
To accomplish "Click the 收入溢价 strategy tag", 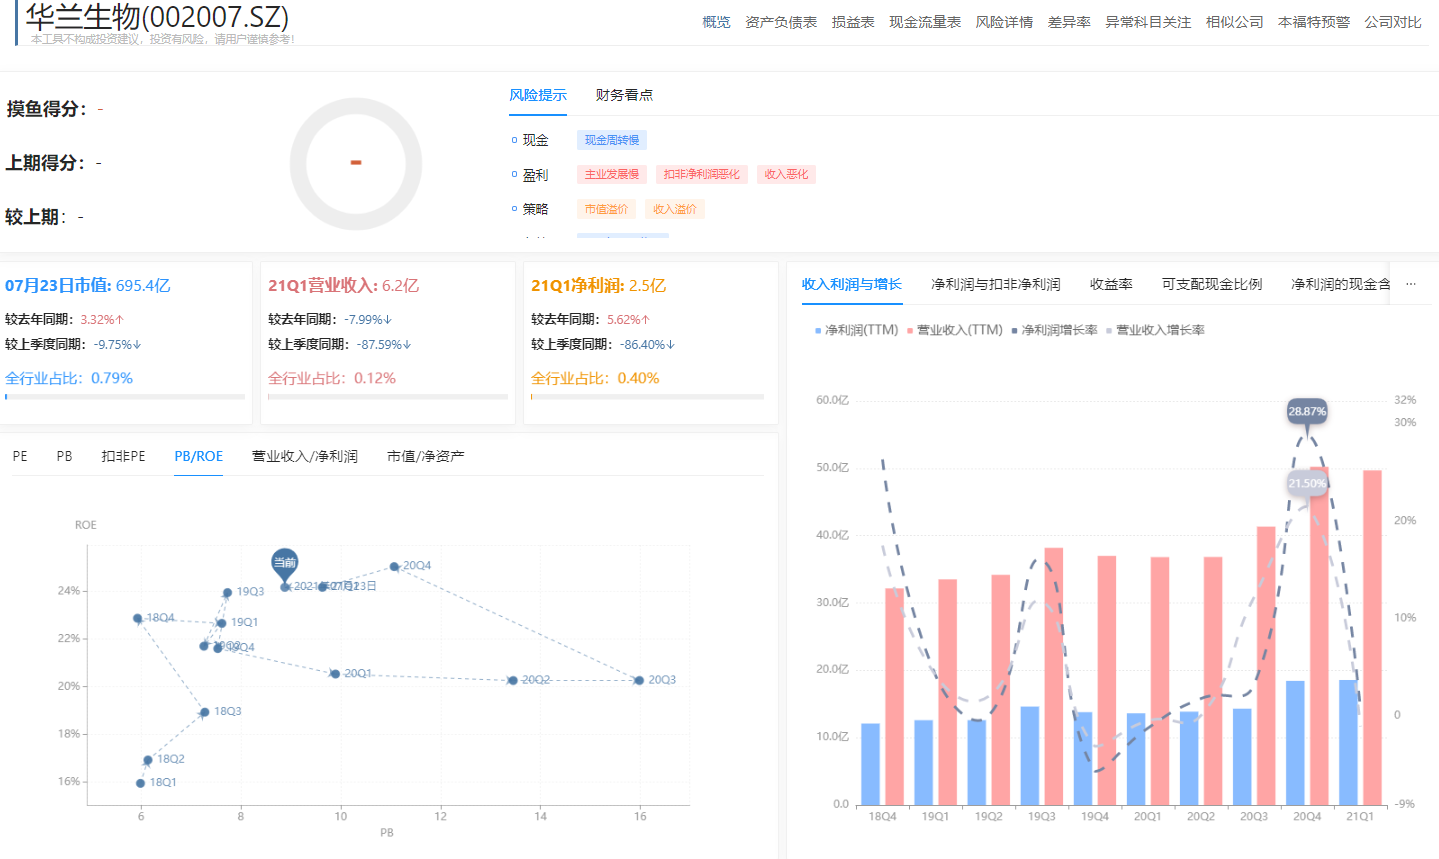I will pyautogui.click(x=675, y=209).
